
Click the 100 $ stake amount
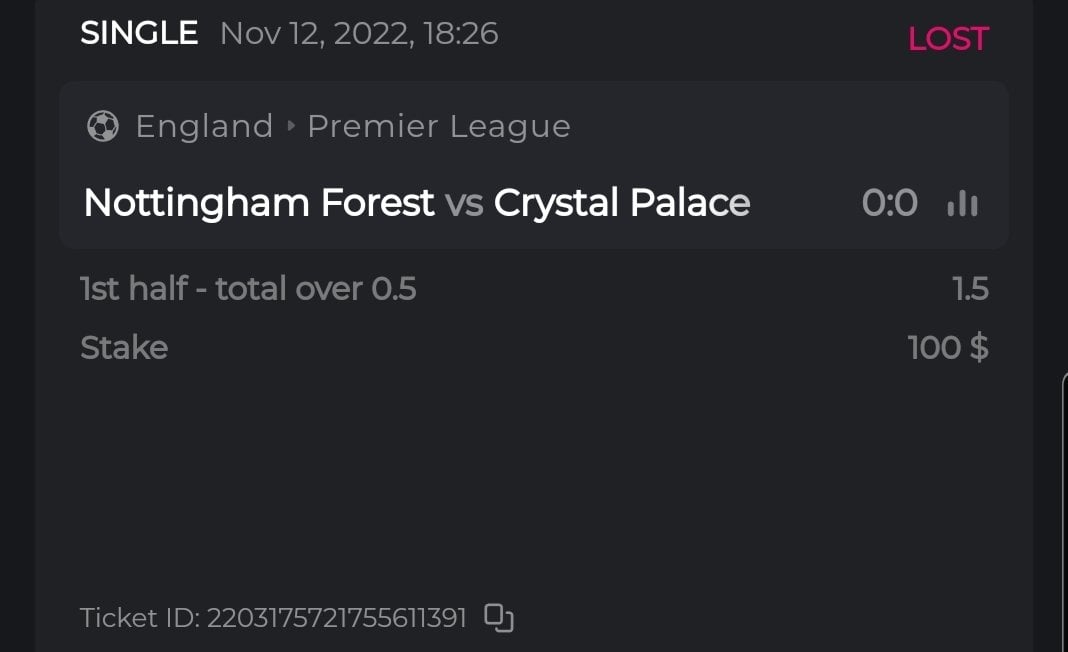coord(948,348)
